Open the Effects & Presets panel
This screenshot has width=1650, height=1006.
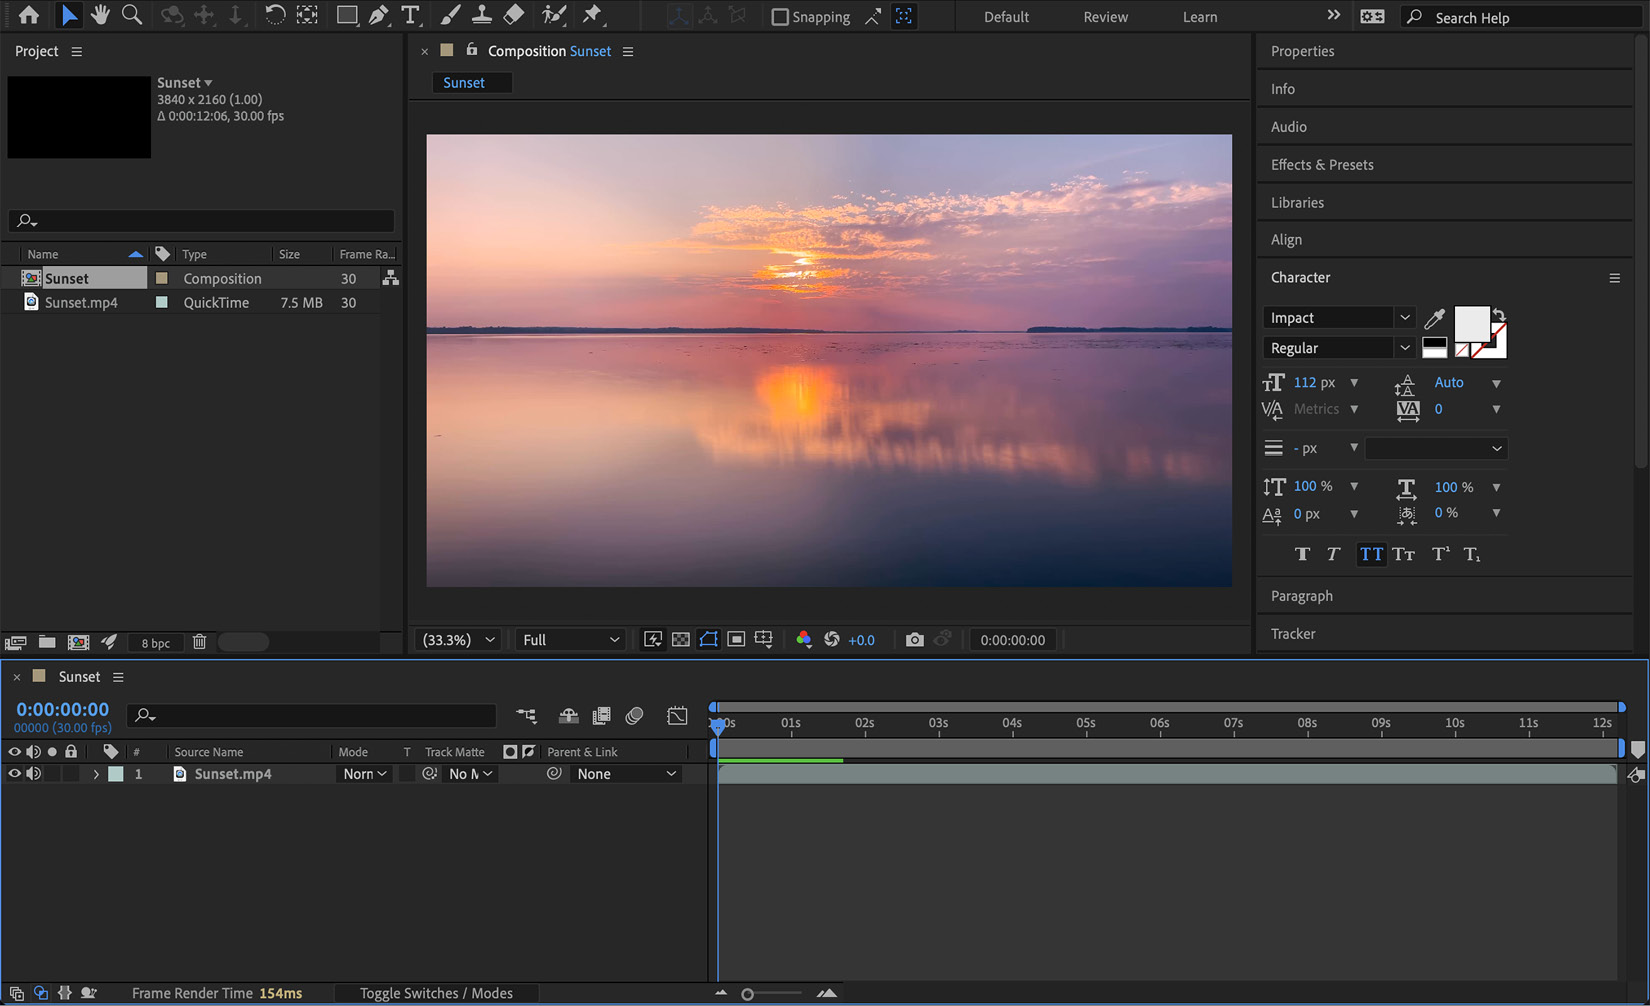[x=1321, y=164]
